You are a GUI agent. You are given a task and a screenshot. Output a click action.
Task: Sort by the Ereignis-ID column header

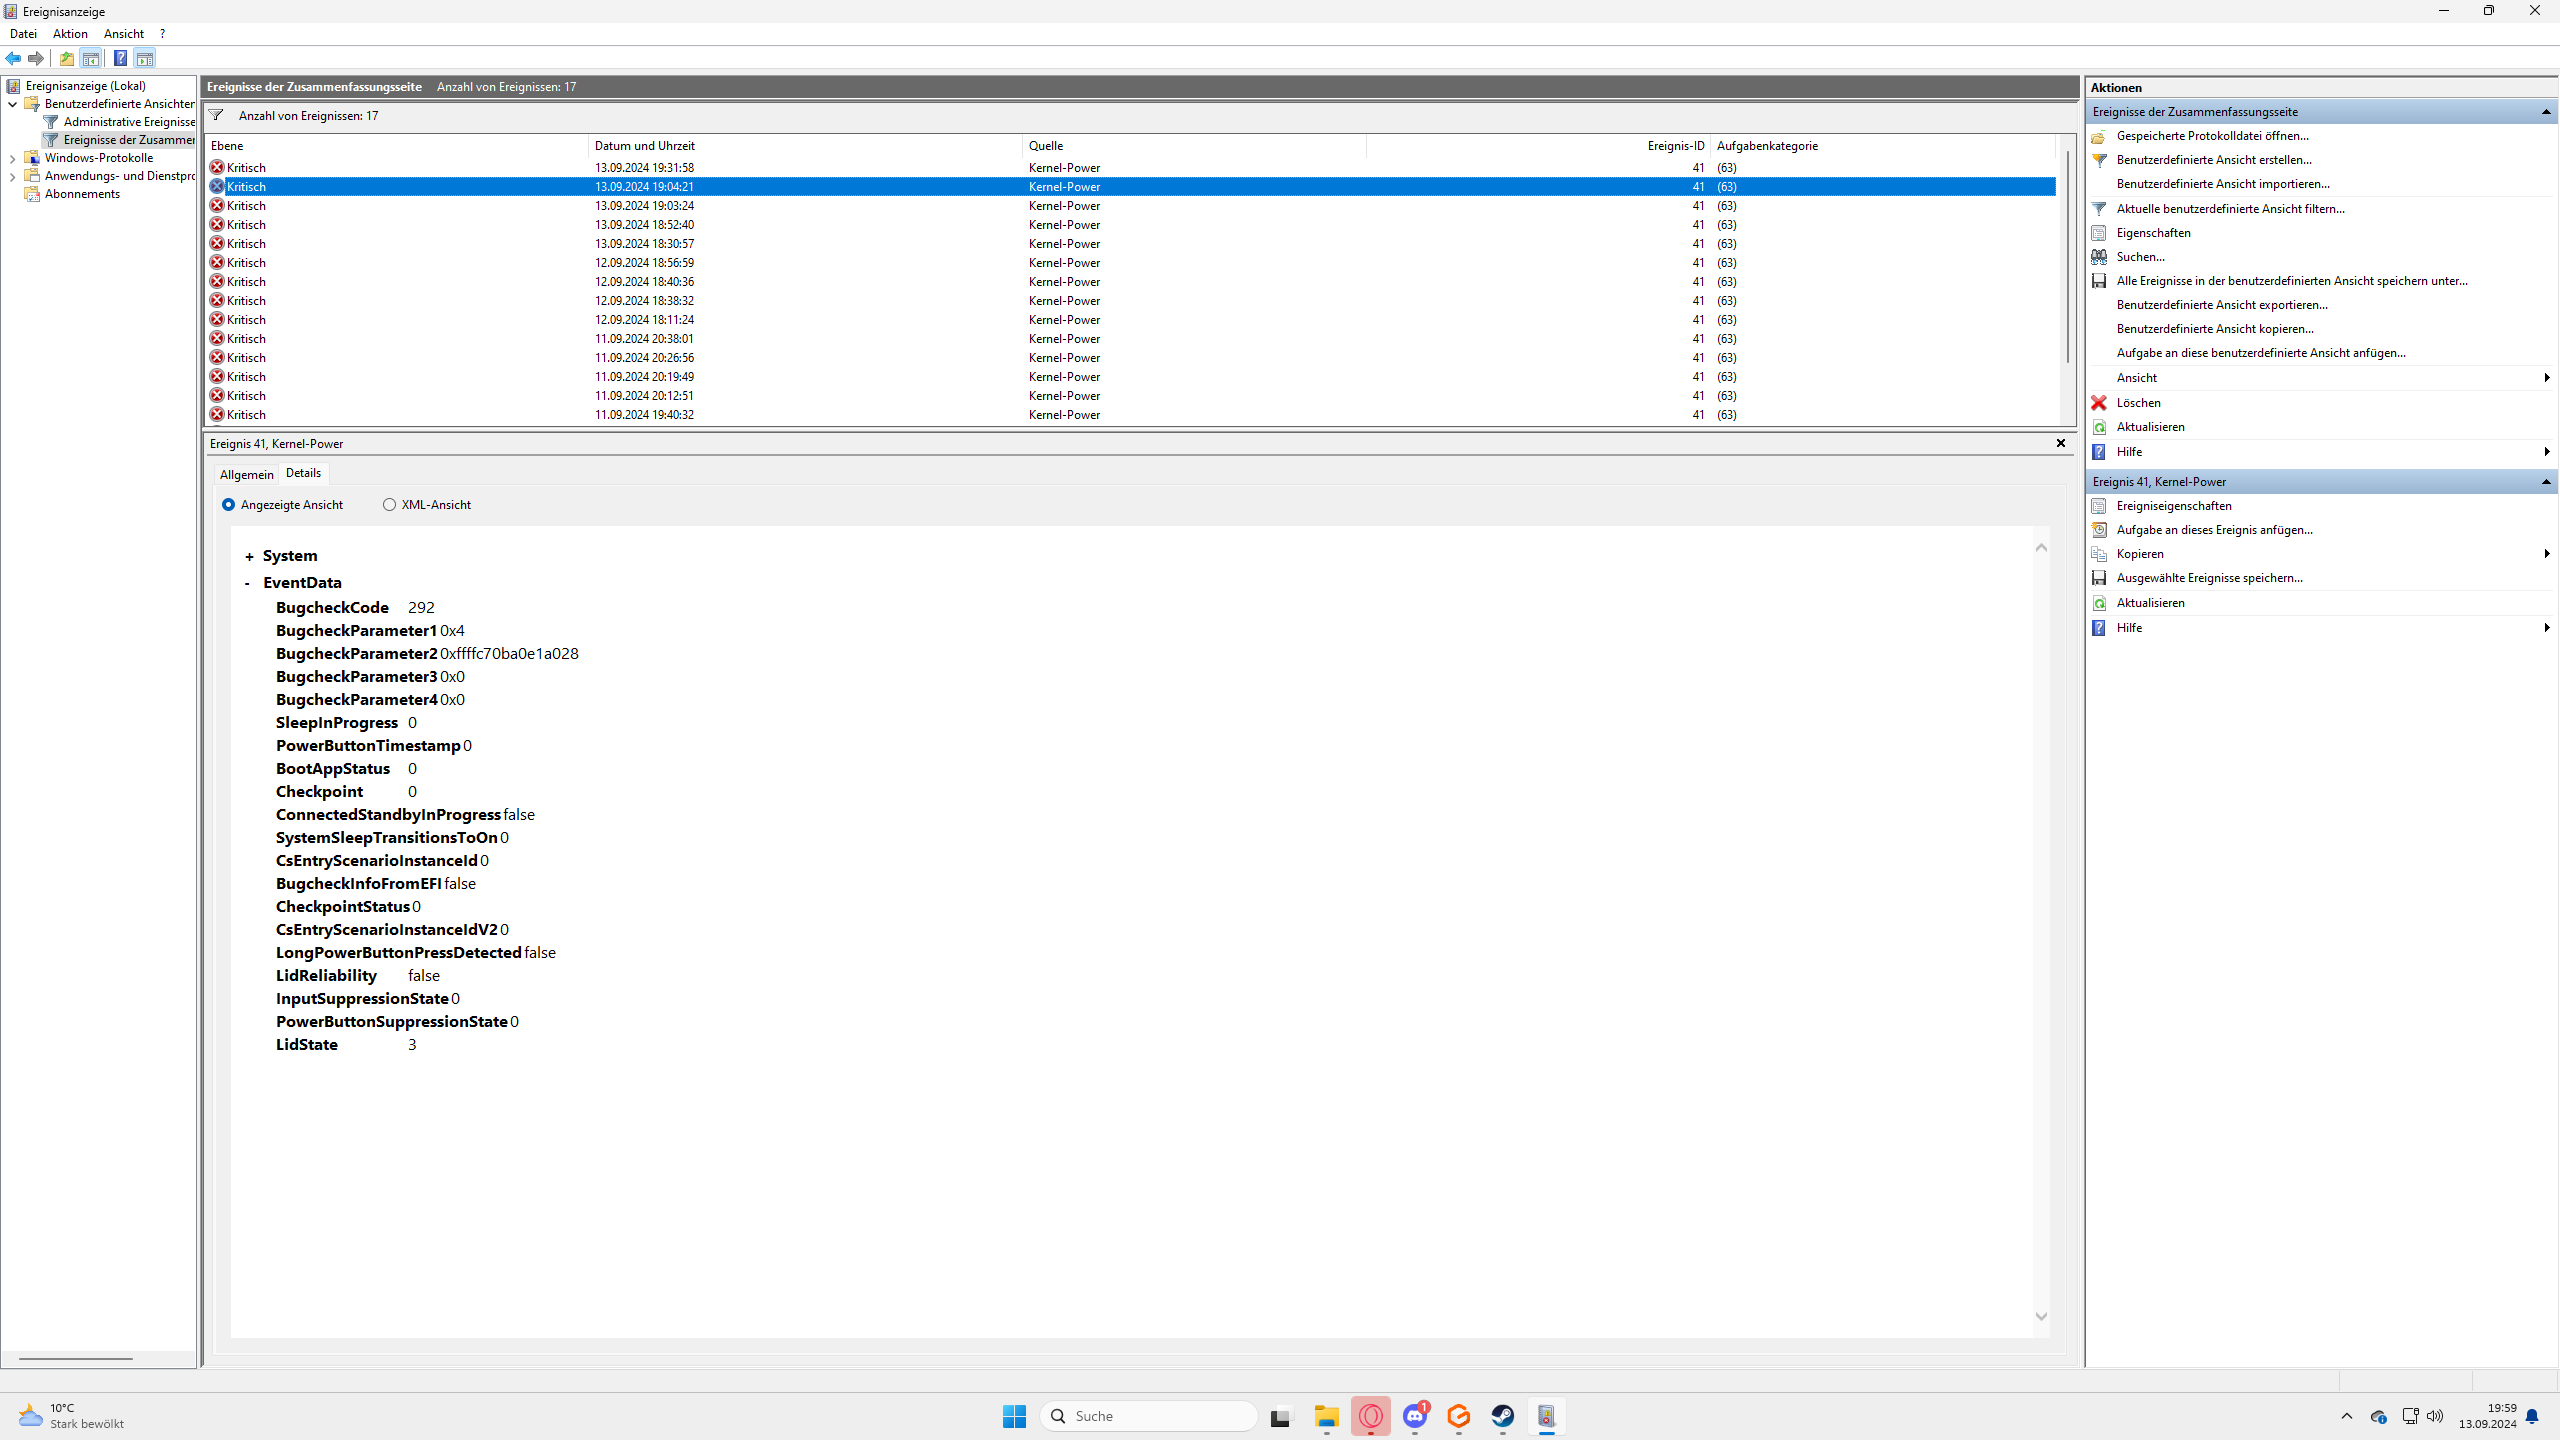[x=1538, y=146]
